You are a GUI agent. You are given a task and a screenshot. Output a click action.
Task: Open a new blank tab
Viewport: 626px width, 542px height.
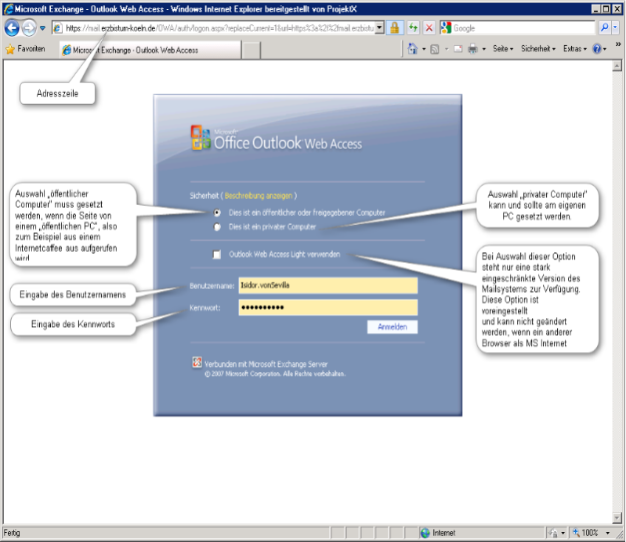[x=251, y=51]
